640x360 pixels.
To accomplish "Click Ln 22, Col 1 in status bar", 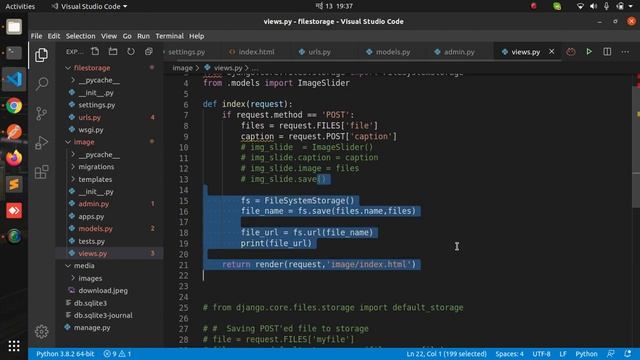I will [x=446, y=354].
